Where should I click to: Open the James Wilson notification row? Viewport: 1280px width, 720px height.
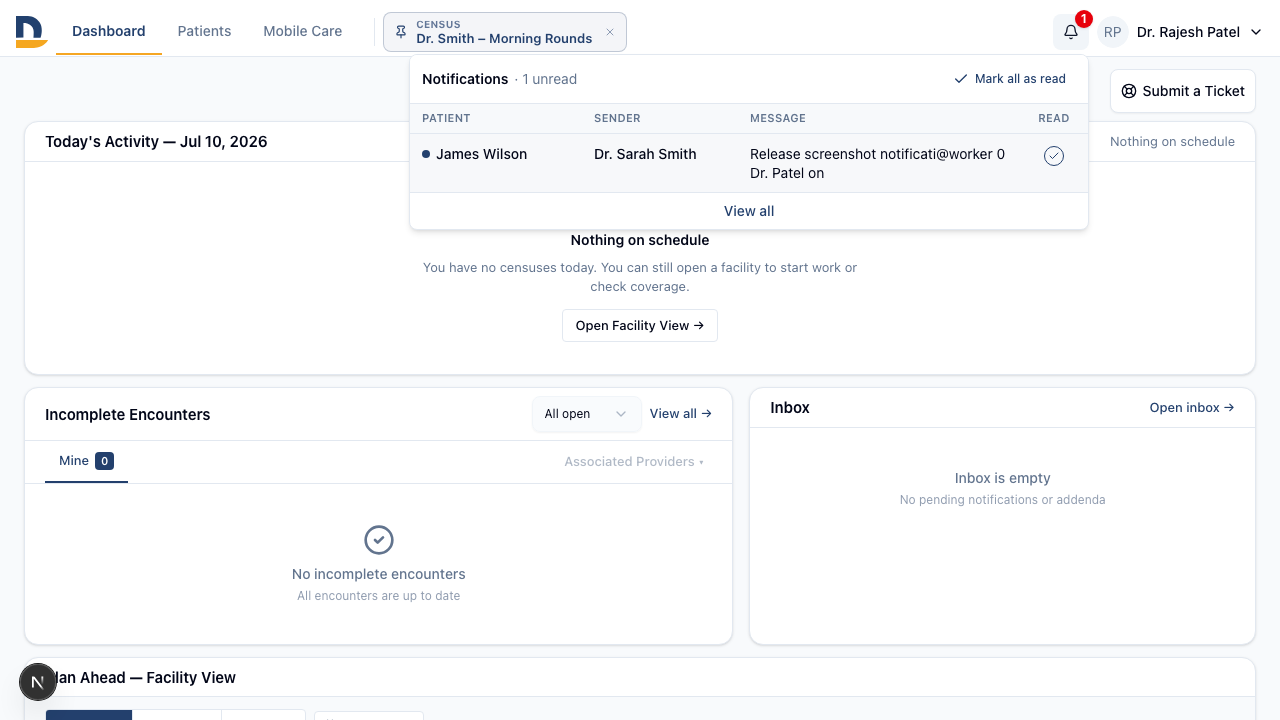coord(749,163)
